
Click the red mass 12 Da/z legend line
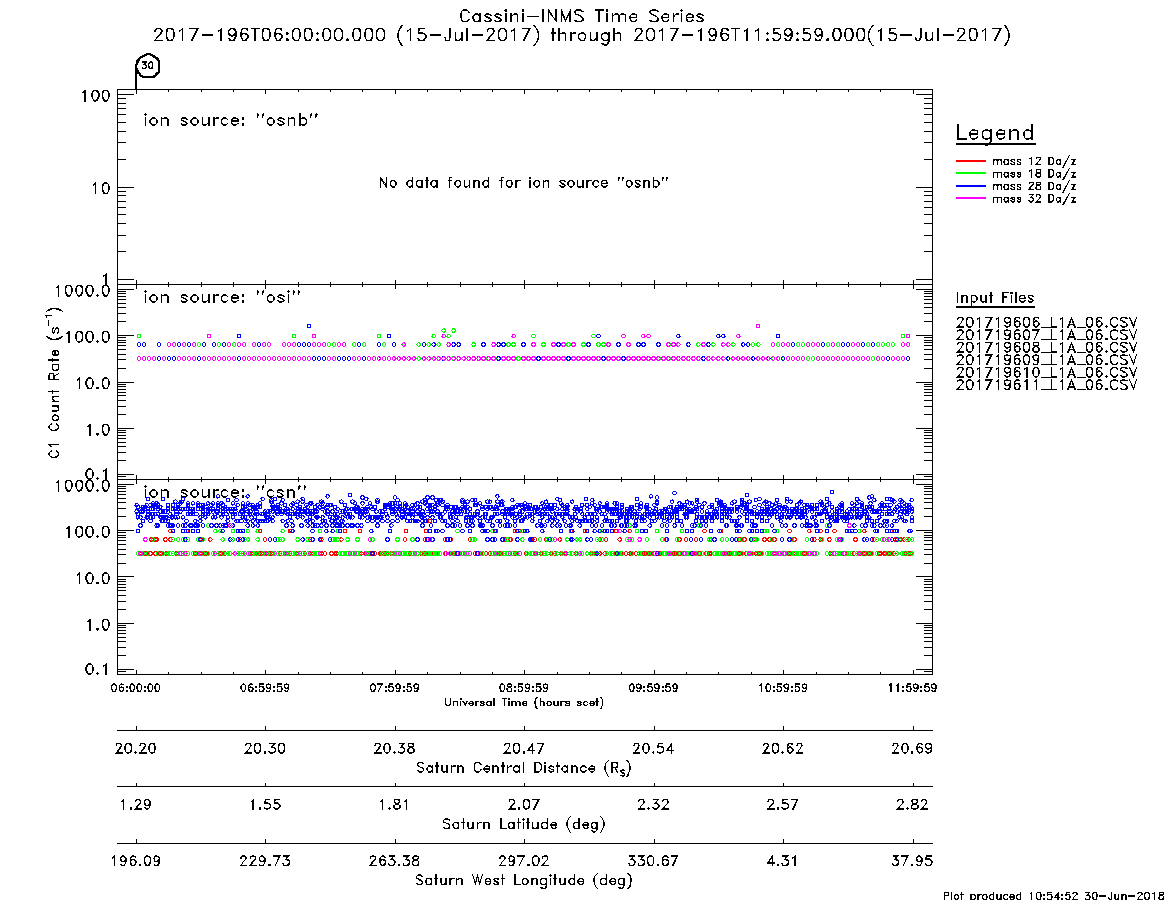(970, 161)
